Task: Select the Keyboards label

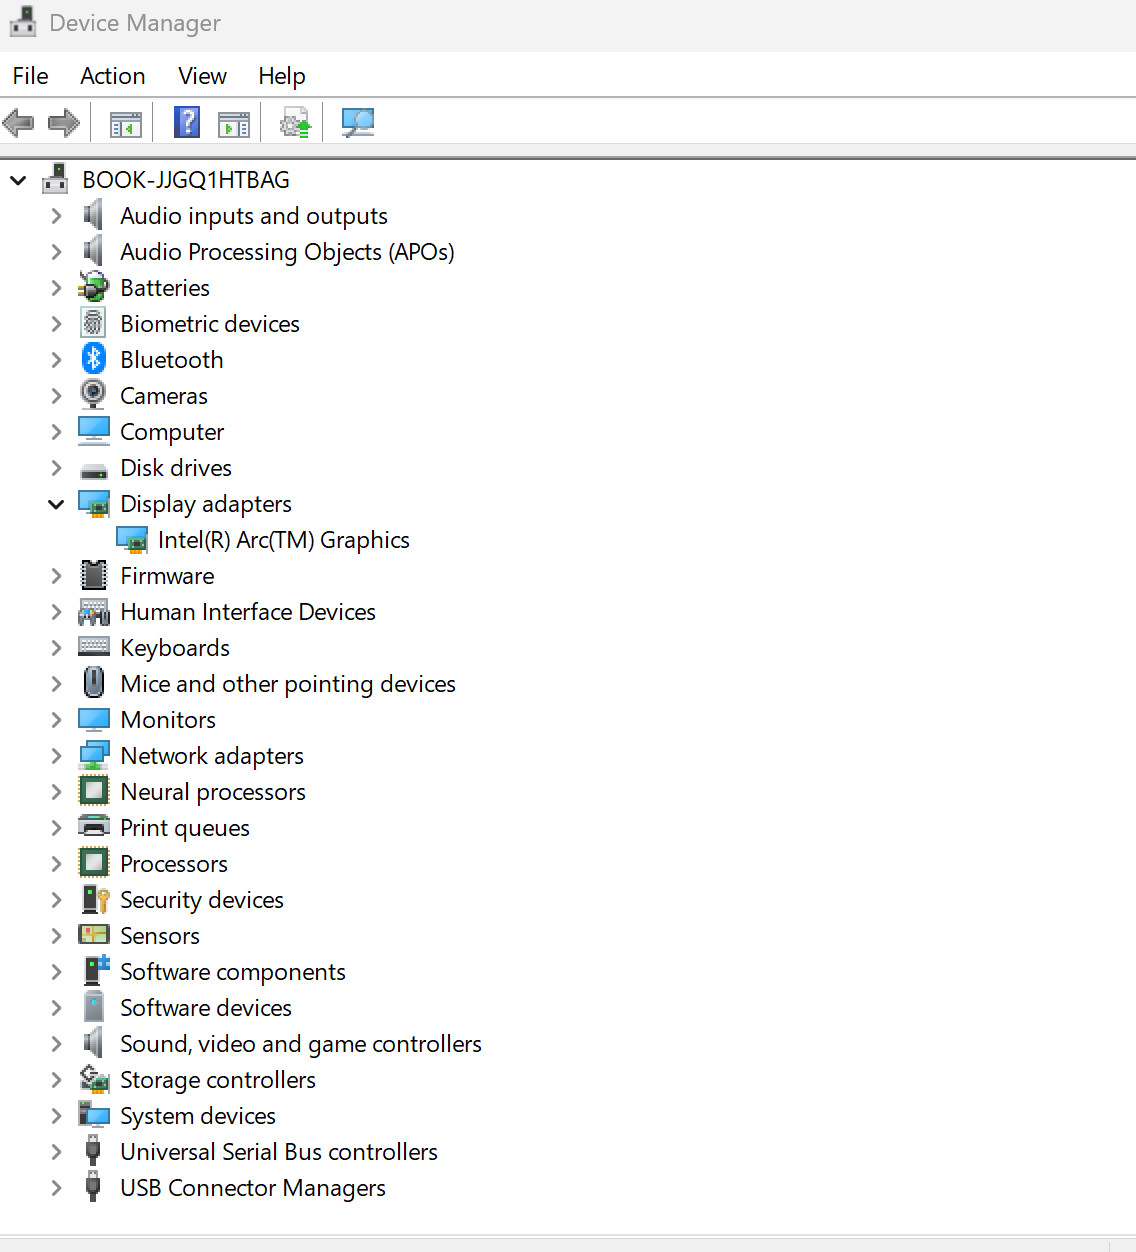Action: tap(175, 648)
